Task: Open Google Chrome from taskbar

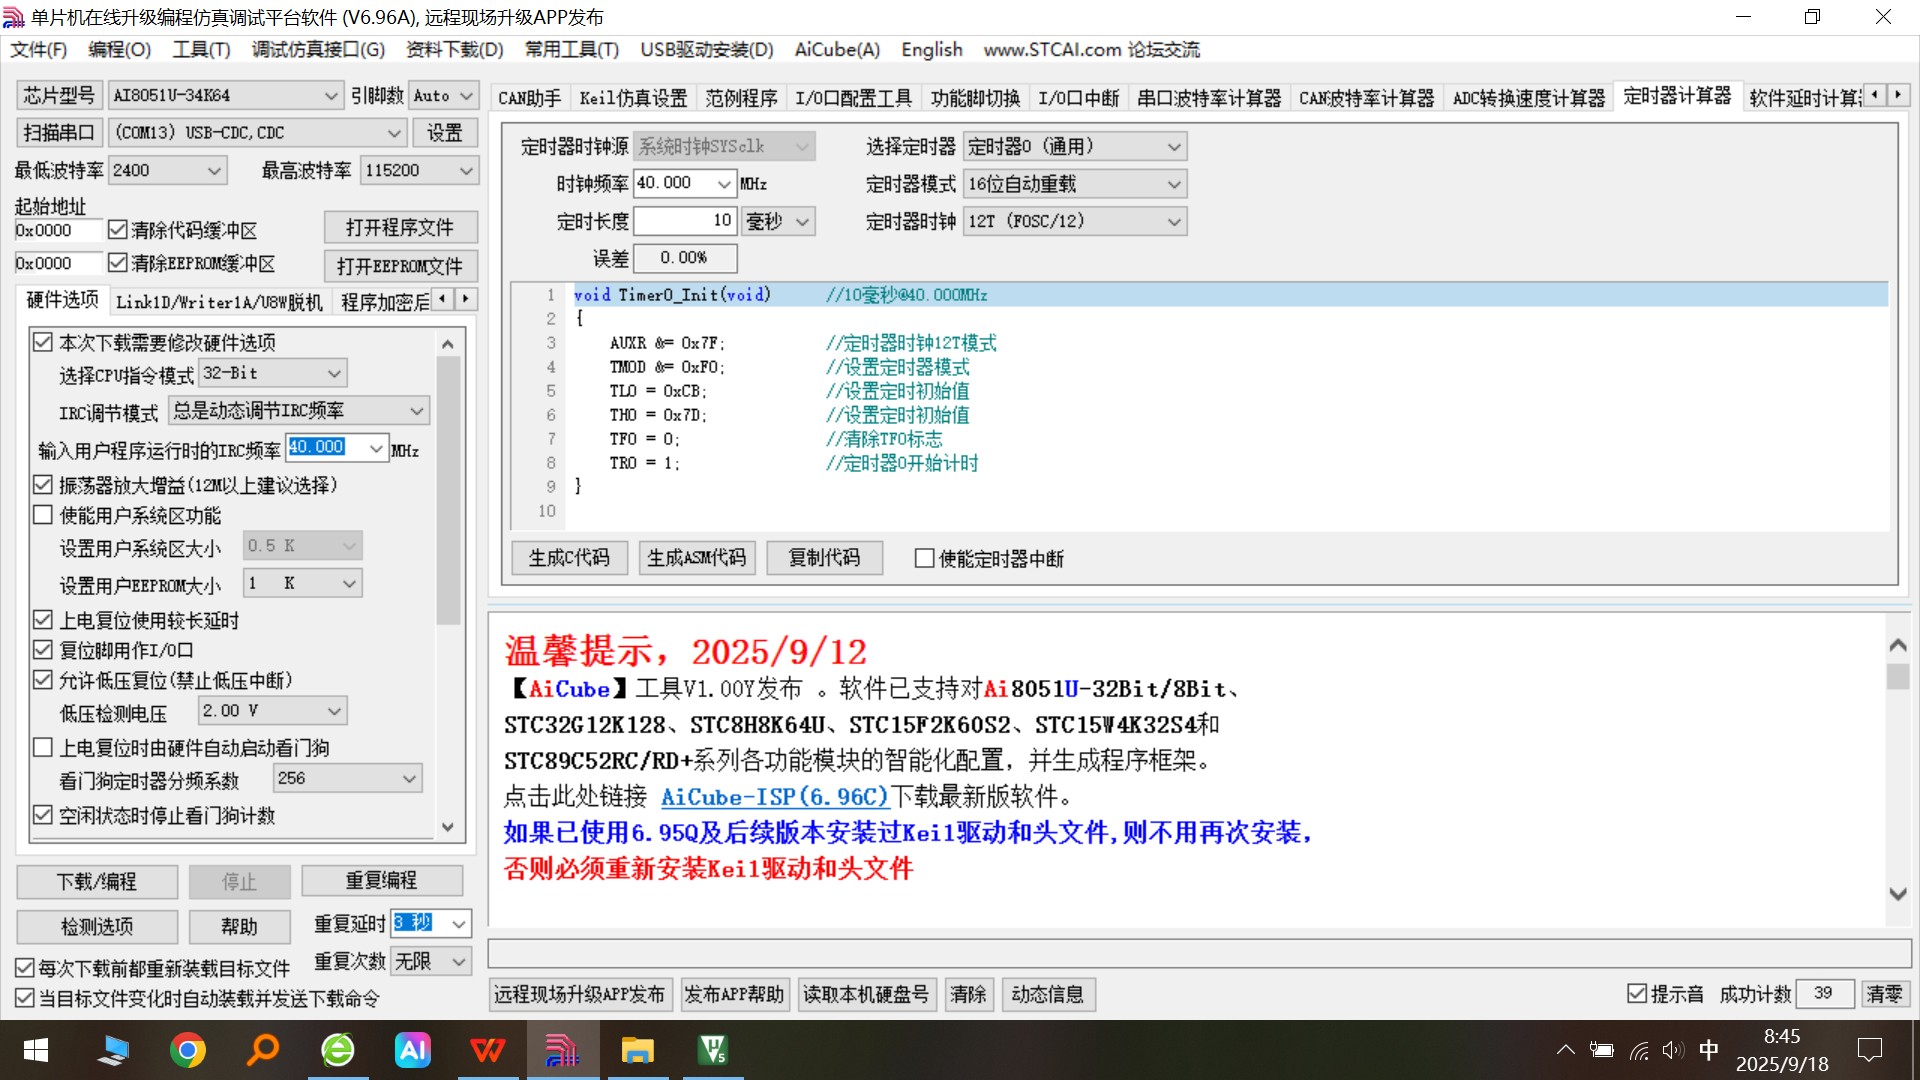Action: (188, 1050)
